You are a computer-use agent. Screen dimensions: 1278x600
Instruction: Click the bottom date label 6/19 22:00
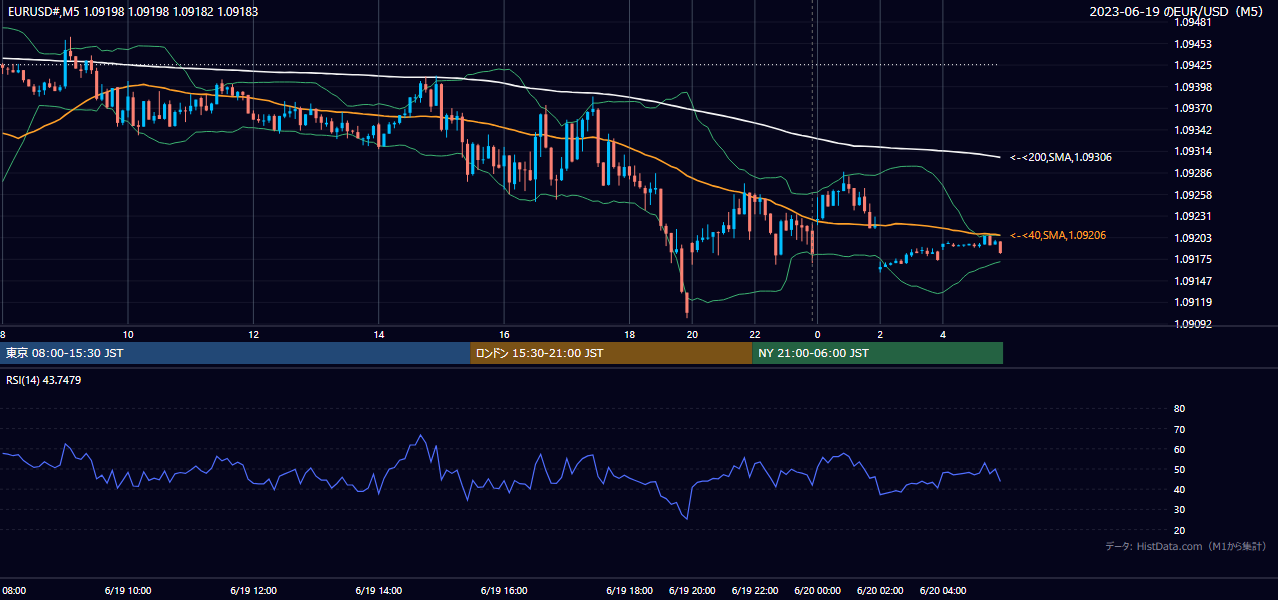click(x=755, y=591)
